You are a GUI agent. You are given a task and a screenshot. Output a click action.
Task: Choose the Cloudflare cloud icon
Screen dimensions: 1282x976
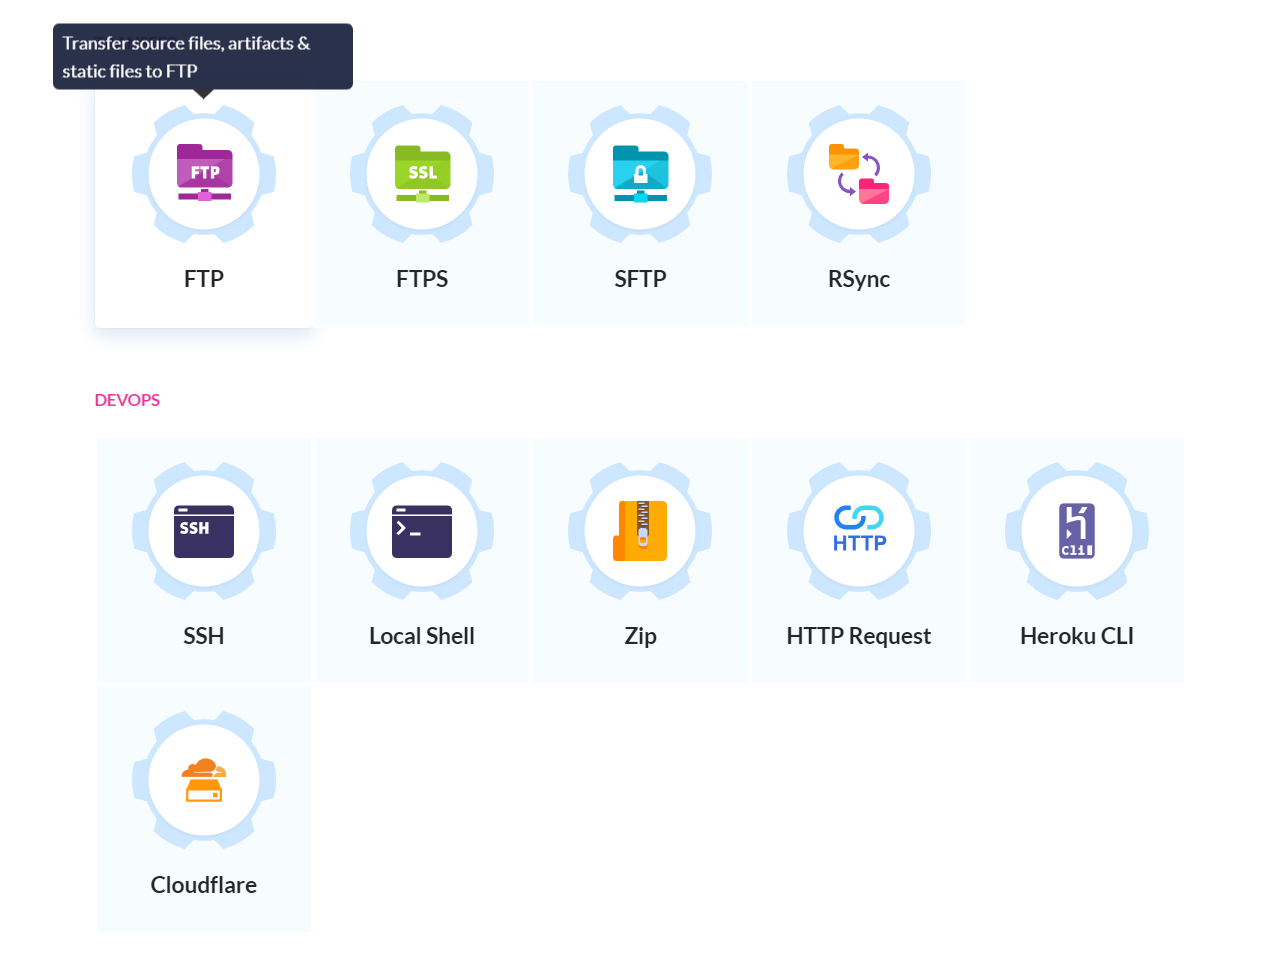click(x=204, y=780)
